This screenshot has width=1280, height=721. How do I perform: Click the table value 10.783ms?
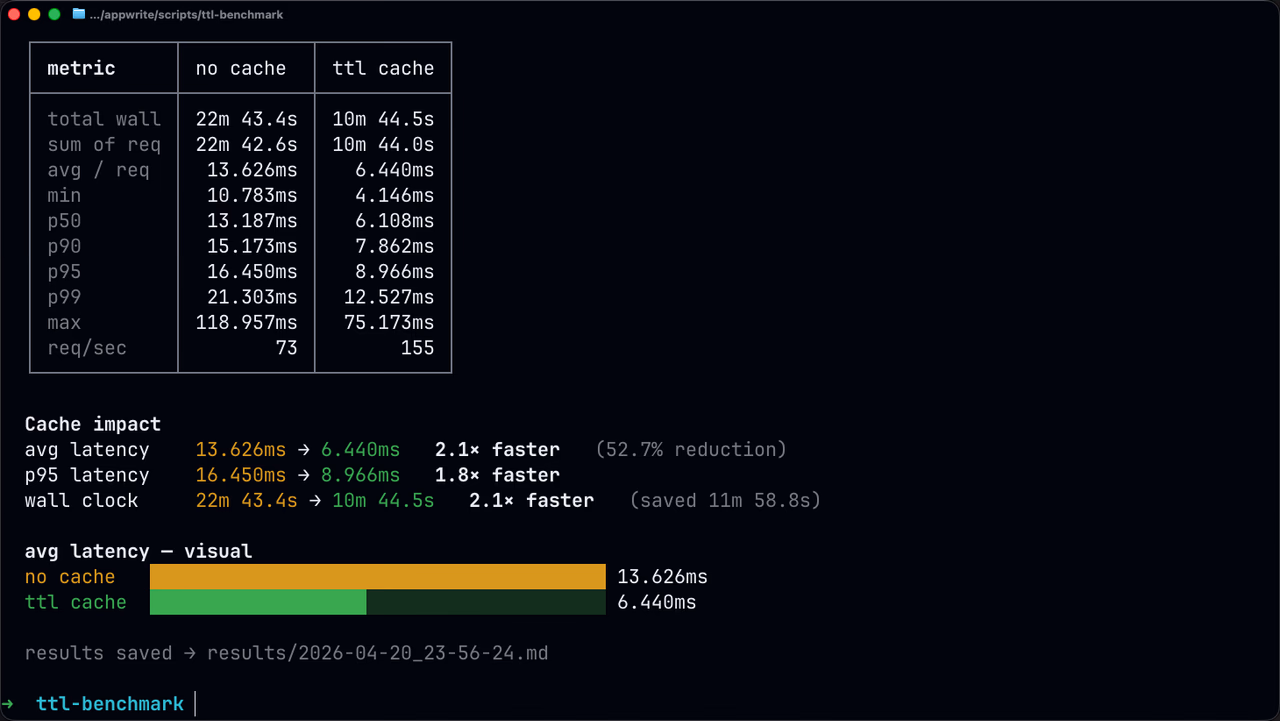(253, 195)
